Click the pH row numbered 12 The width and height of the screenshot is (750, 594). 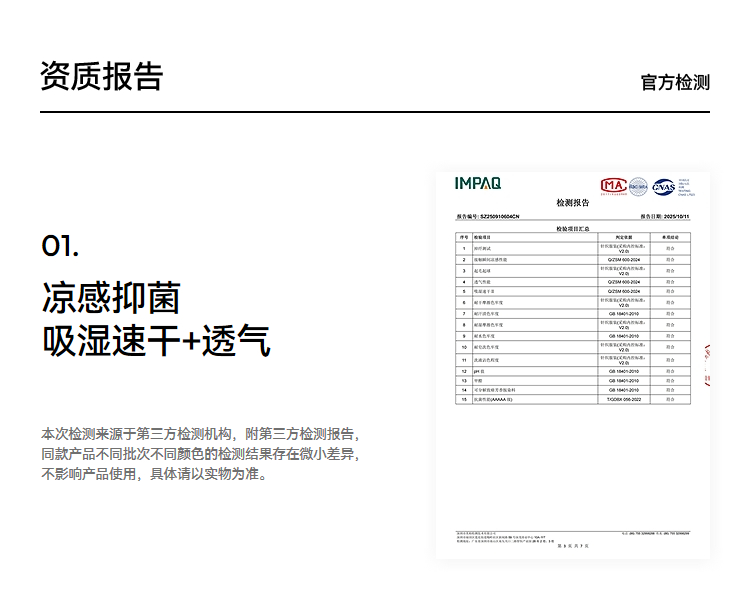pos(573,371)
